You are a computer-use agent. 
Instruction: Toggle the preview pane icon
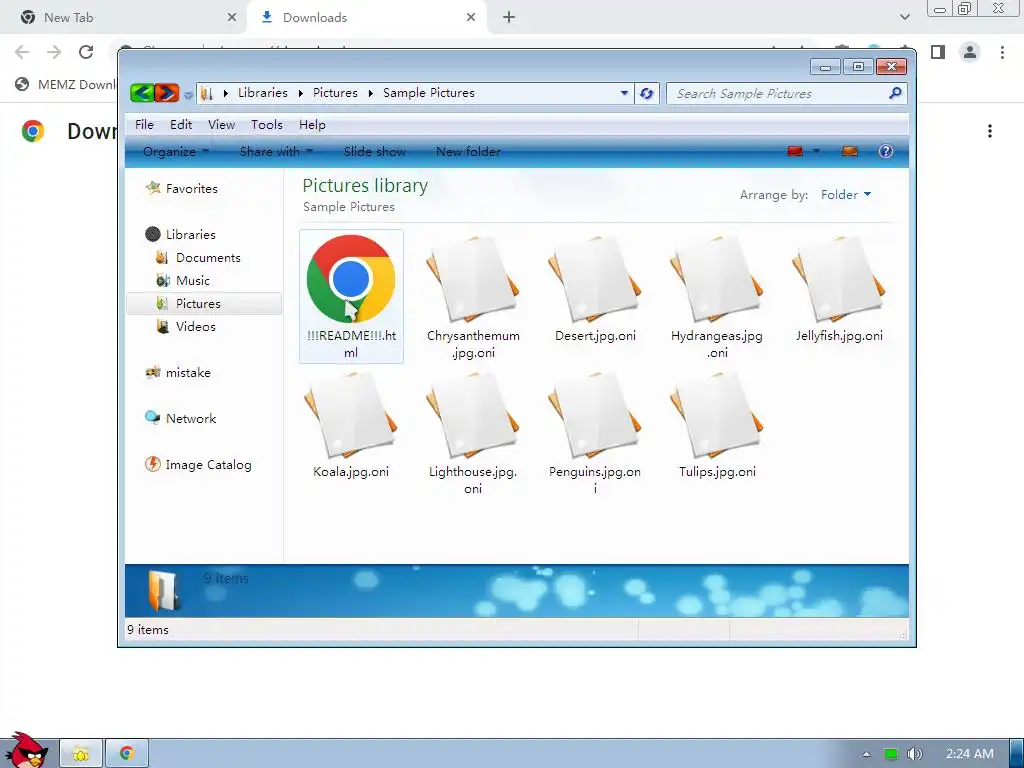pos(850,152)
